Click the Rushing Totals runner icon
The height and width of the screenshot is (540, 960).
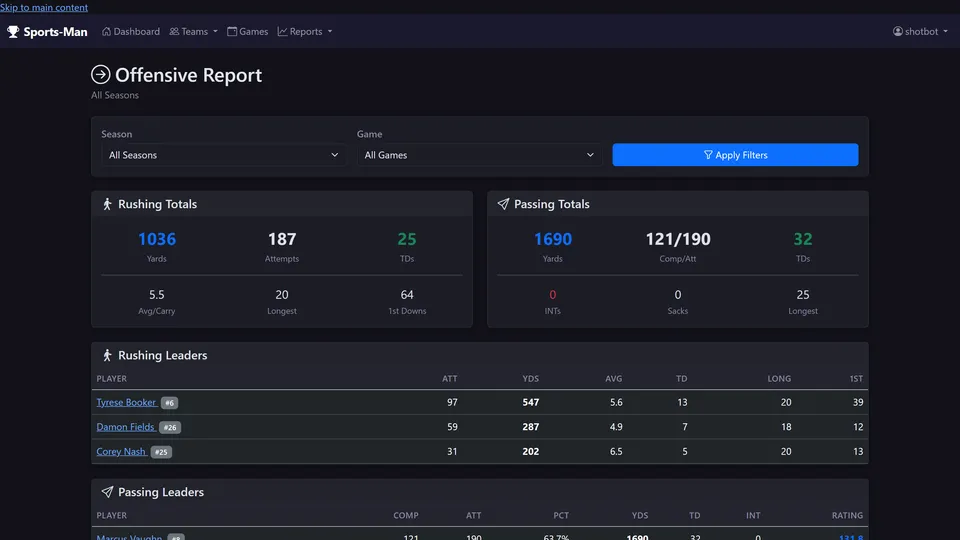[107, 204]
